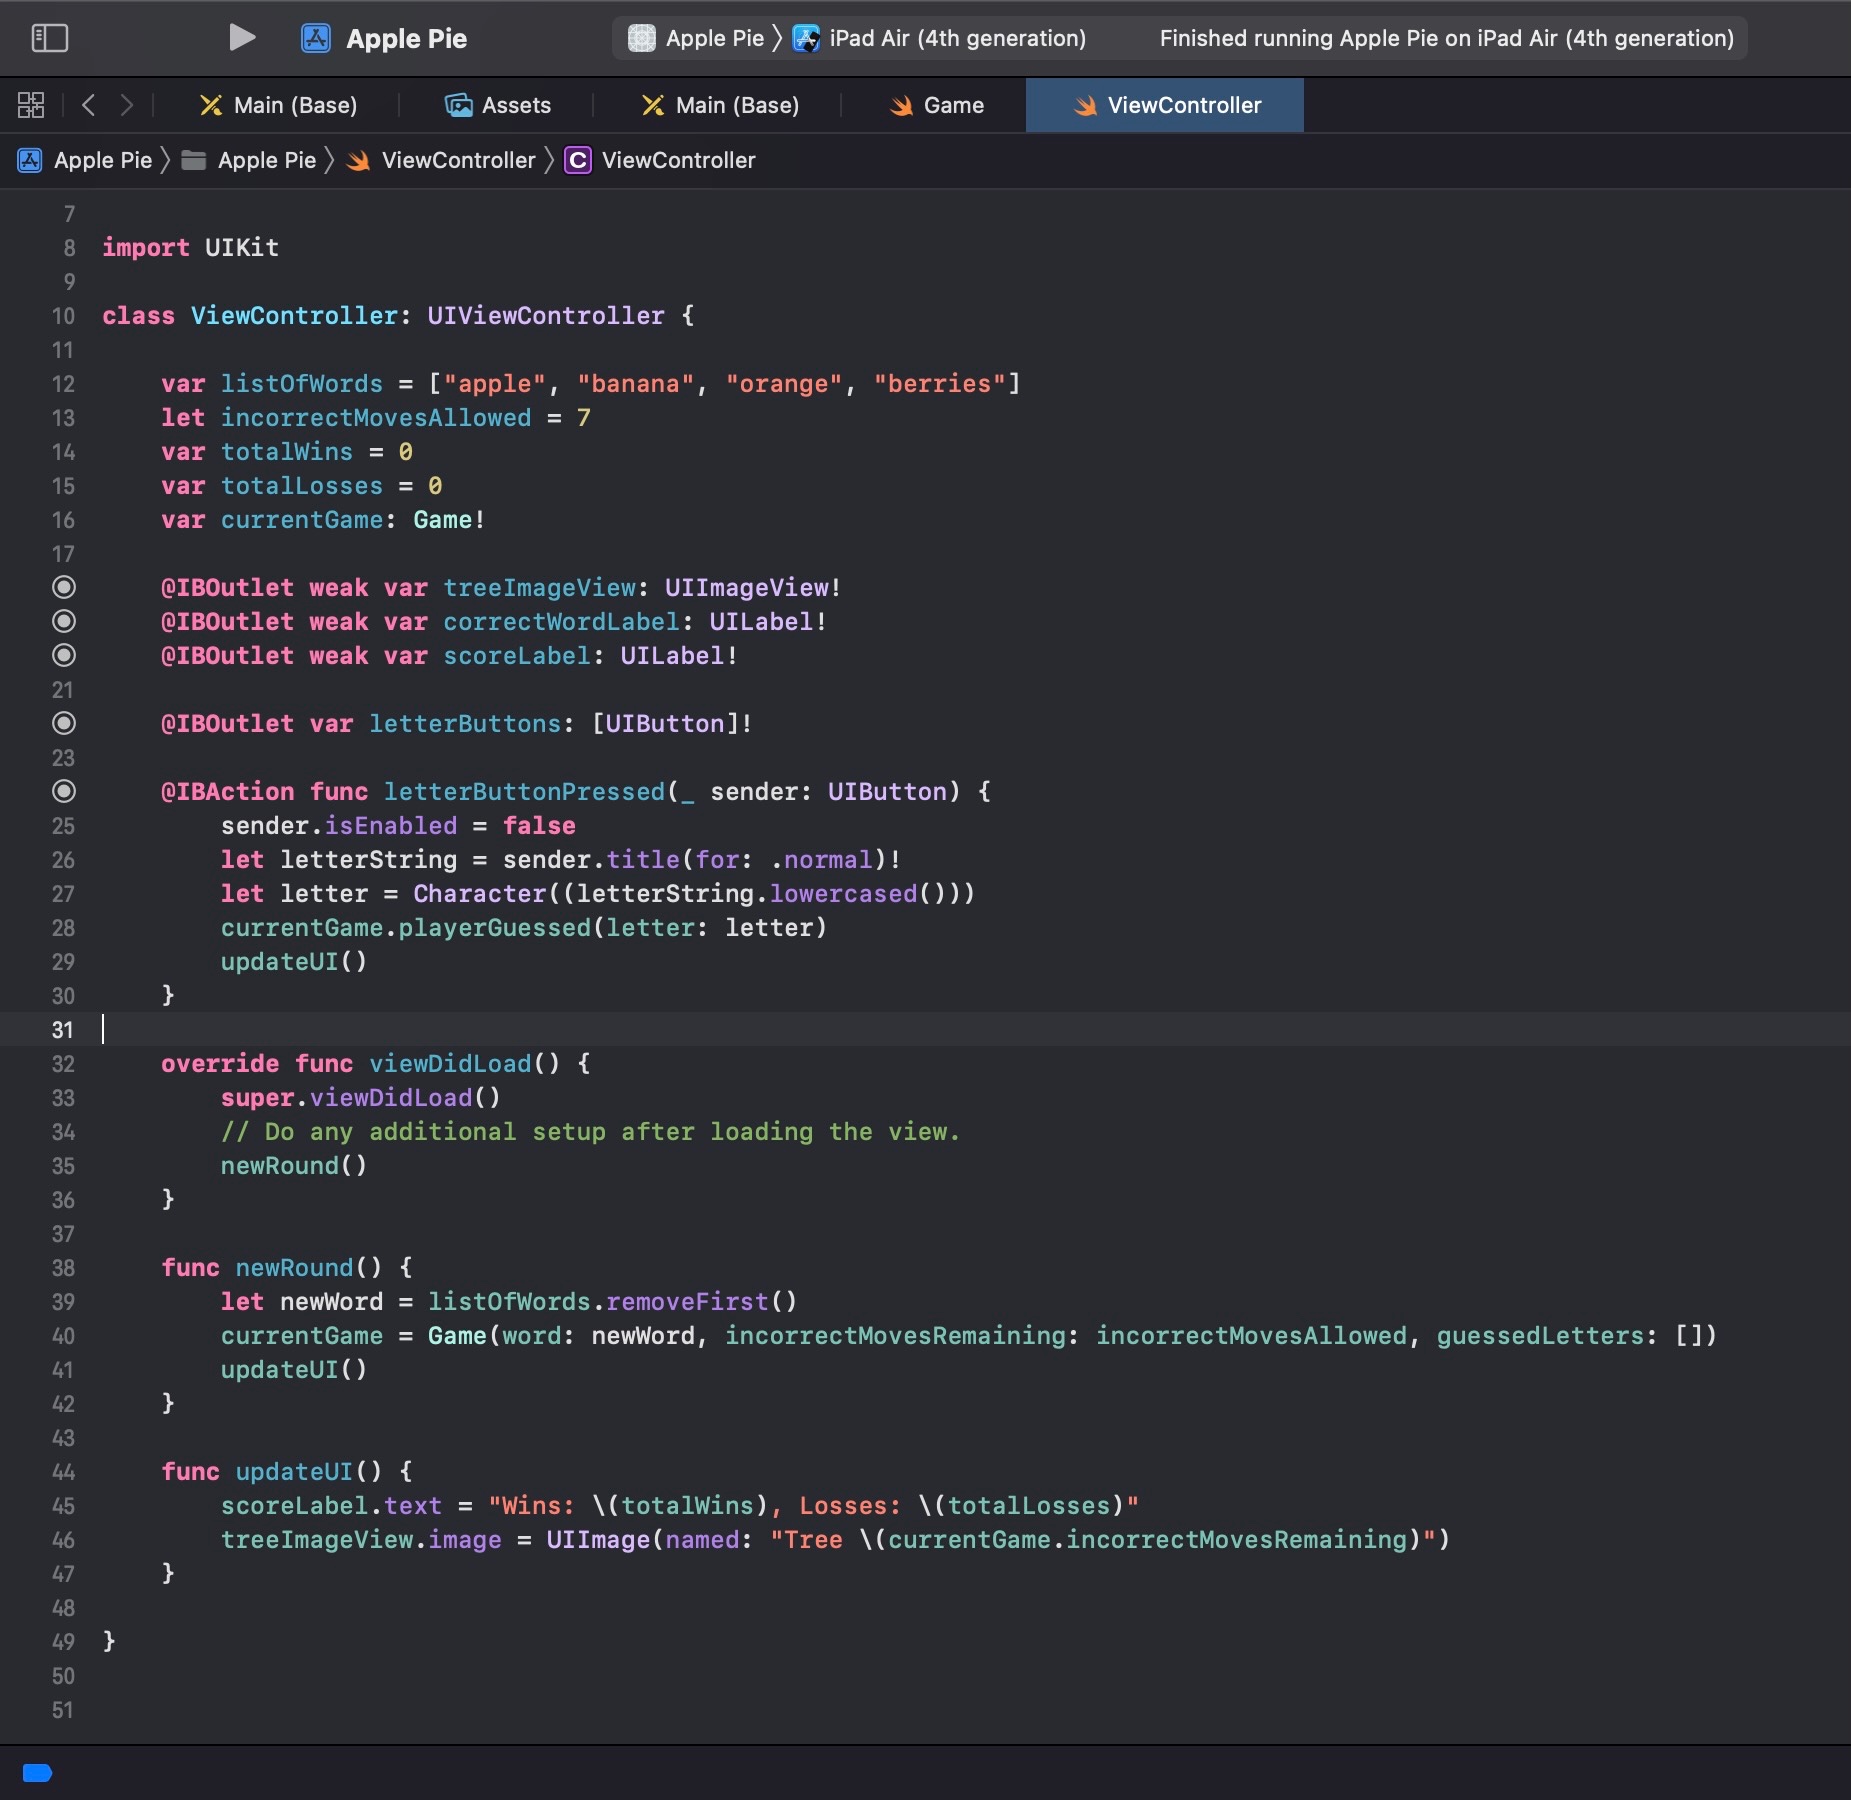Go forward to next file

[126, 105]
